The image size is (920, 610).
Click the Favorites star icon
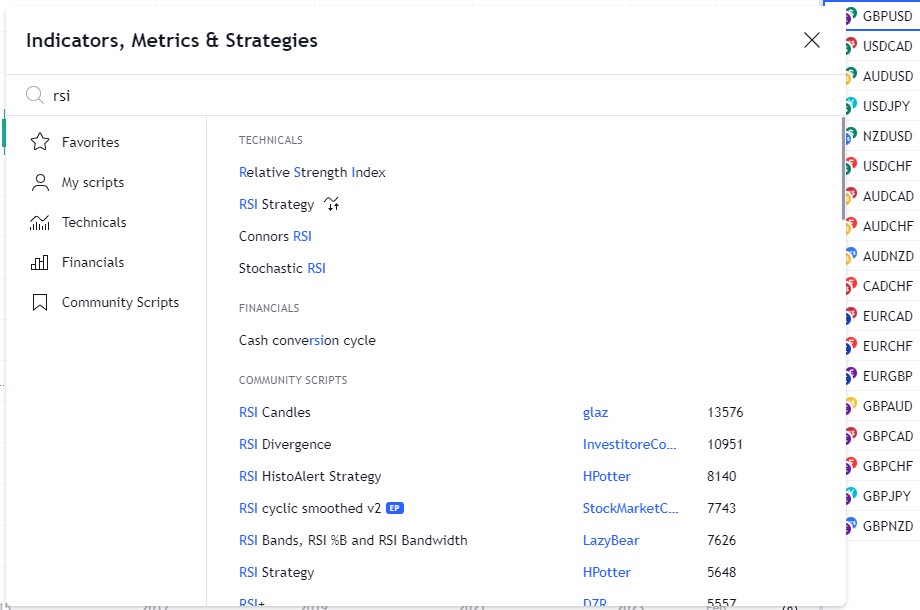(x=40, y=142)
